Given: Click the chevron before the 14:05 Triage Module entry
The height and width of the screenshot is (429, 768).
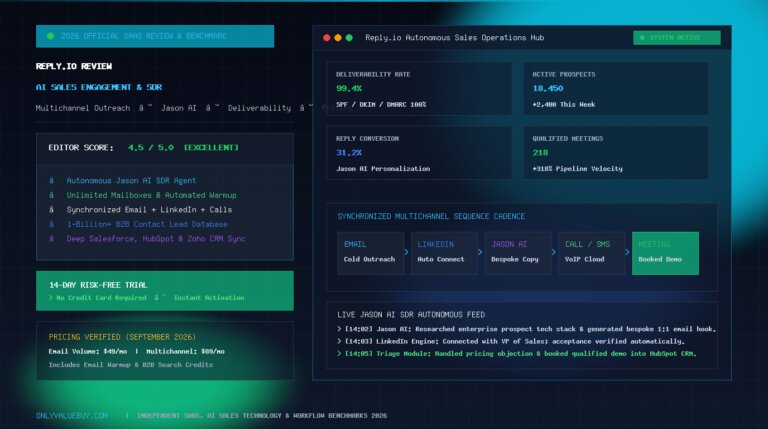Looking at the screenshot, I should click(339, 354).
